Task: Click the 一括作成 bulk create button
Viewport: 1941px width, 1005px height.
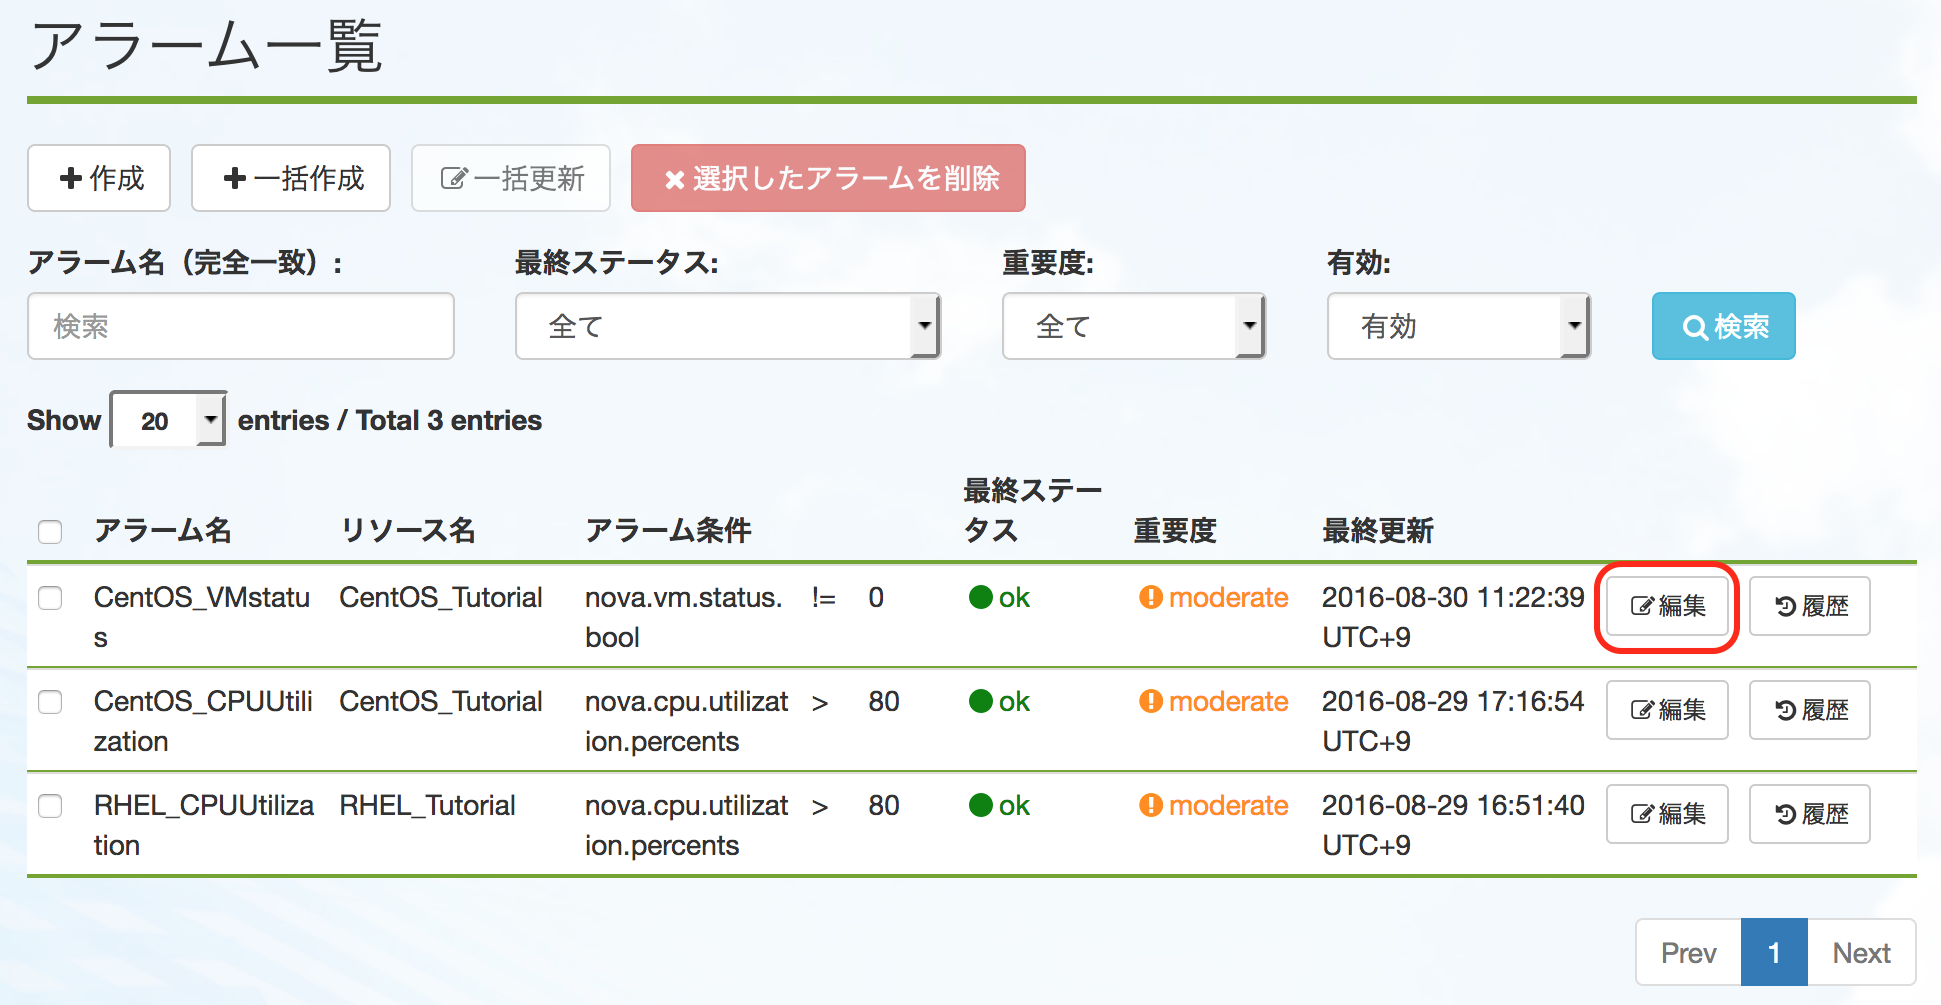Action: click(x=291, y=178)
